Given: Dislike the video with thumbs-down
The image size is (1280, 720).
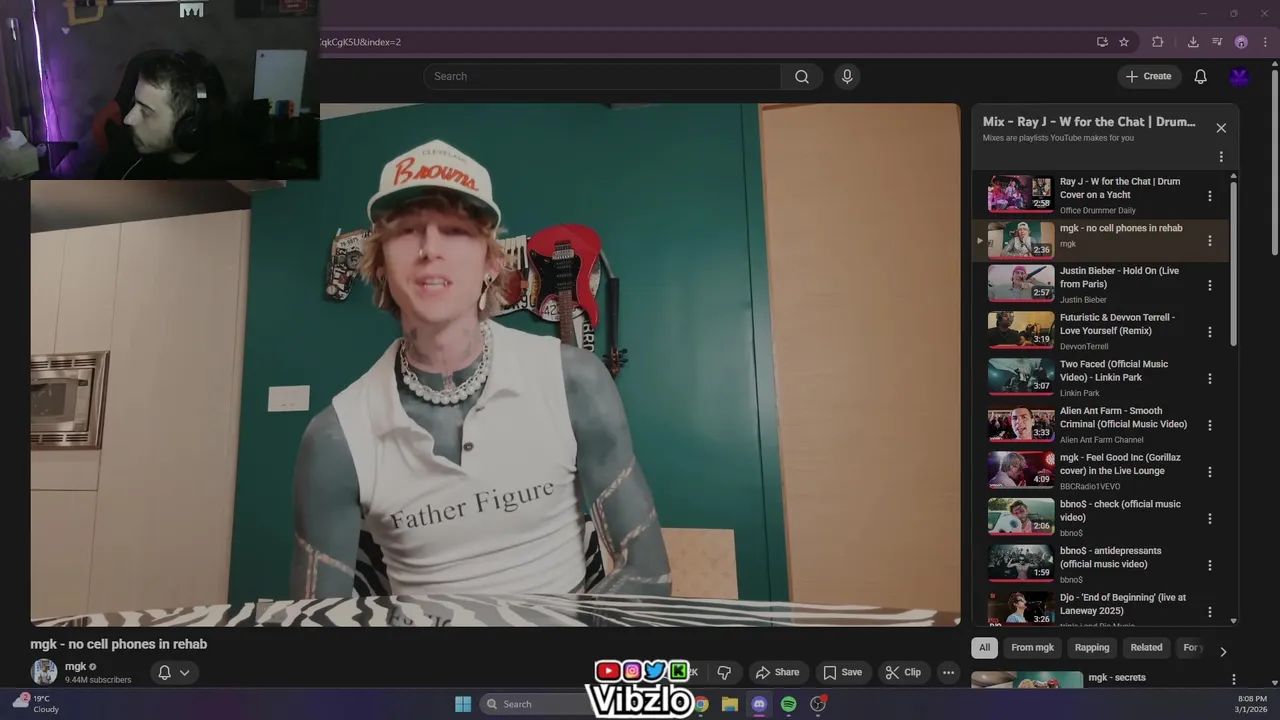Looking at the screenshot, I should 724,672.
